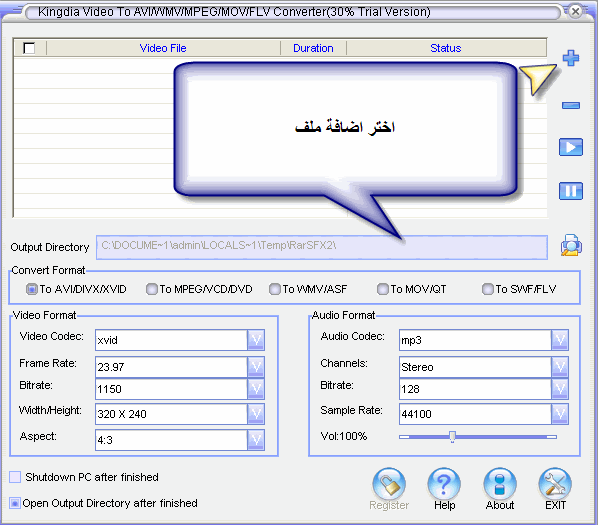Click the Duration column header
This screenshot has height=525, width=598.
pos(313,48)
